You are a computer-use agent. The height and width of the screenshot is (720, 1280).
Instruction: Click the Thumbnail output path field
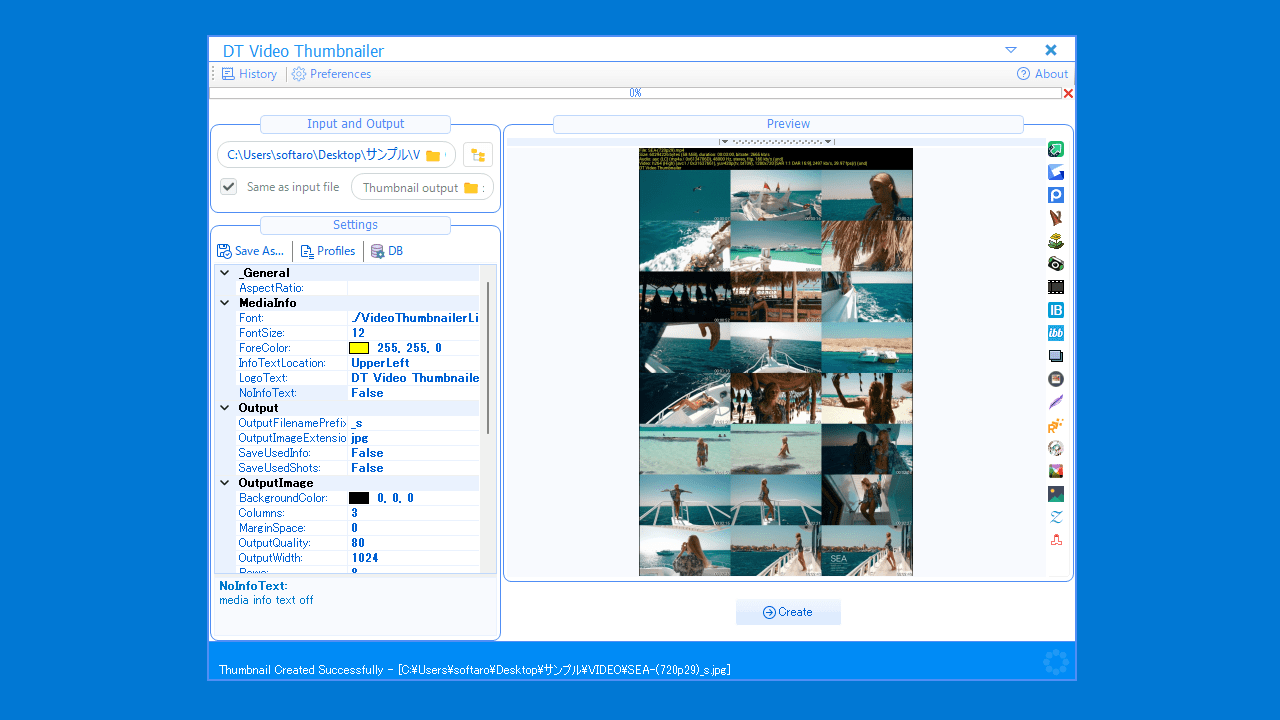[422, 187]
